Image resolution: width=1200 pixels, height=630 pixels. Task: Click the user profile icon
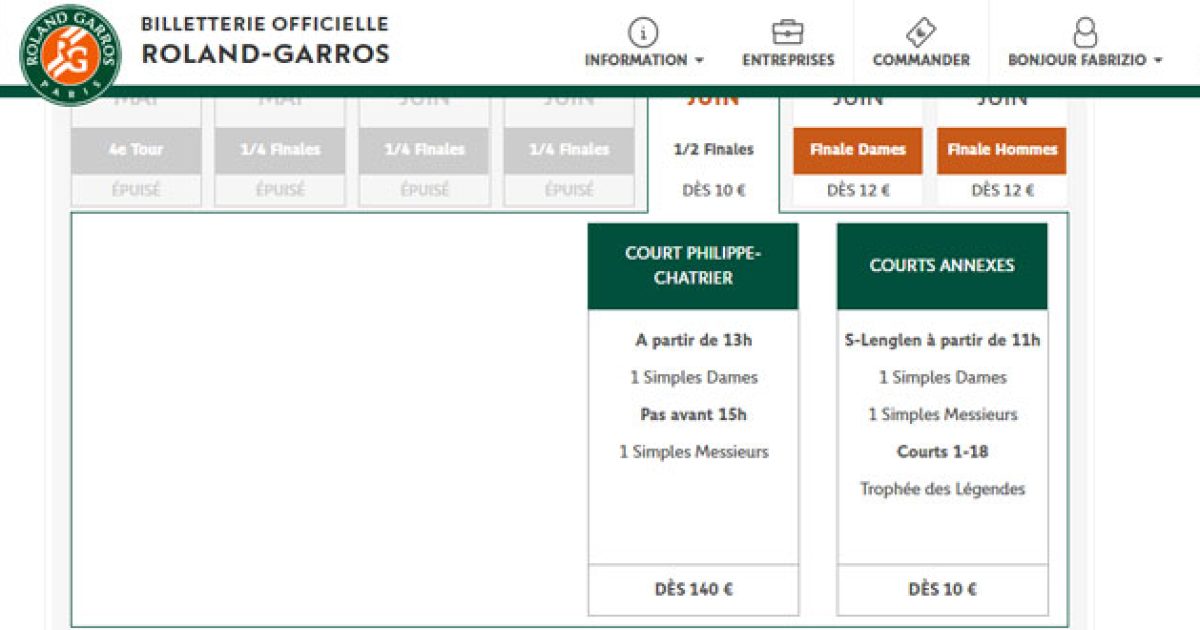point(1085,32)
